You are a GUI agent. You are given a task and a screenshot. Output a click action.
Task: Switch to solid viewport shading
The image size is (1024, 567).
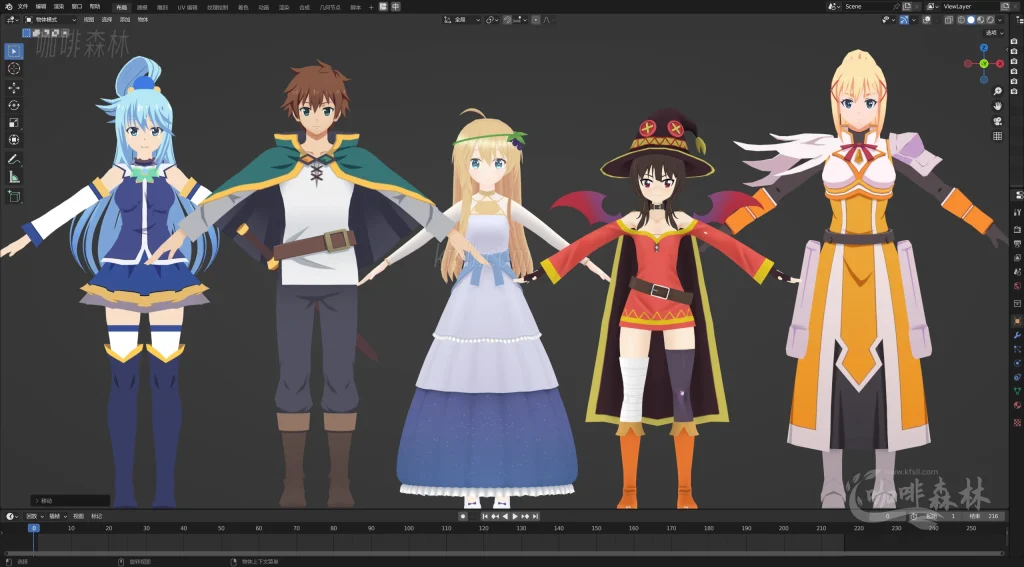click(970, 20)
